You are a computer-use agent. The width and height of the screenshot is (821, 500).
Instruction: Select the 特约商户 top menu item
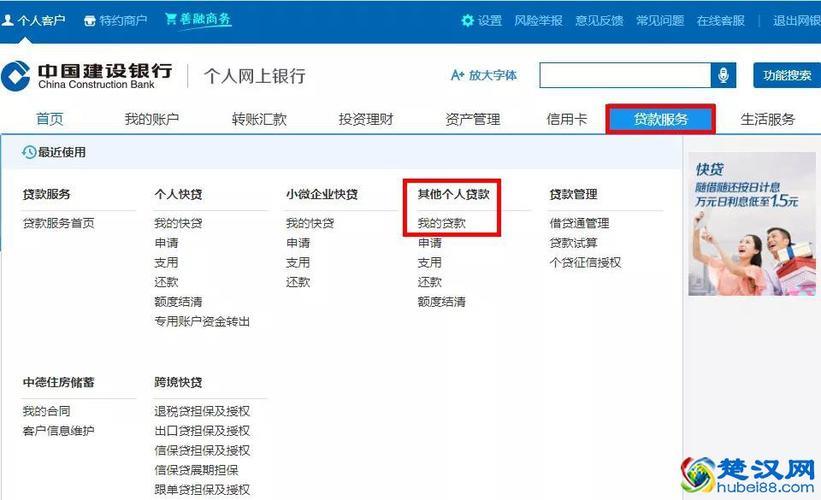tap(115, 21)
